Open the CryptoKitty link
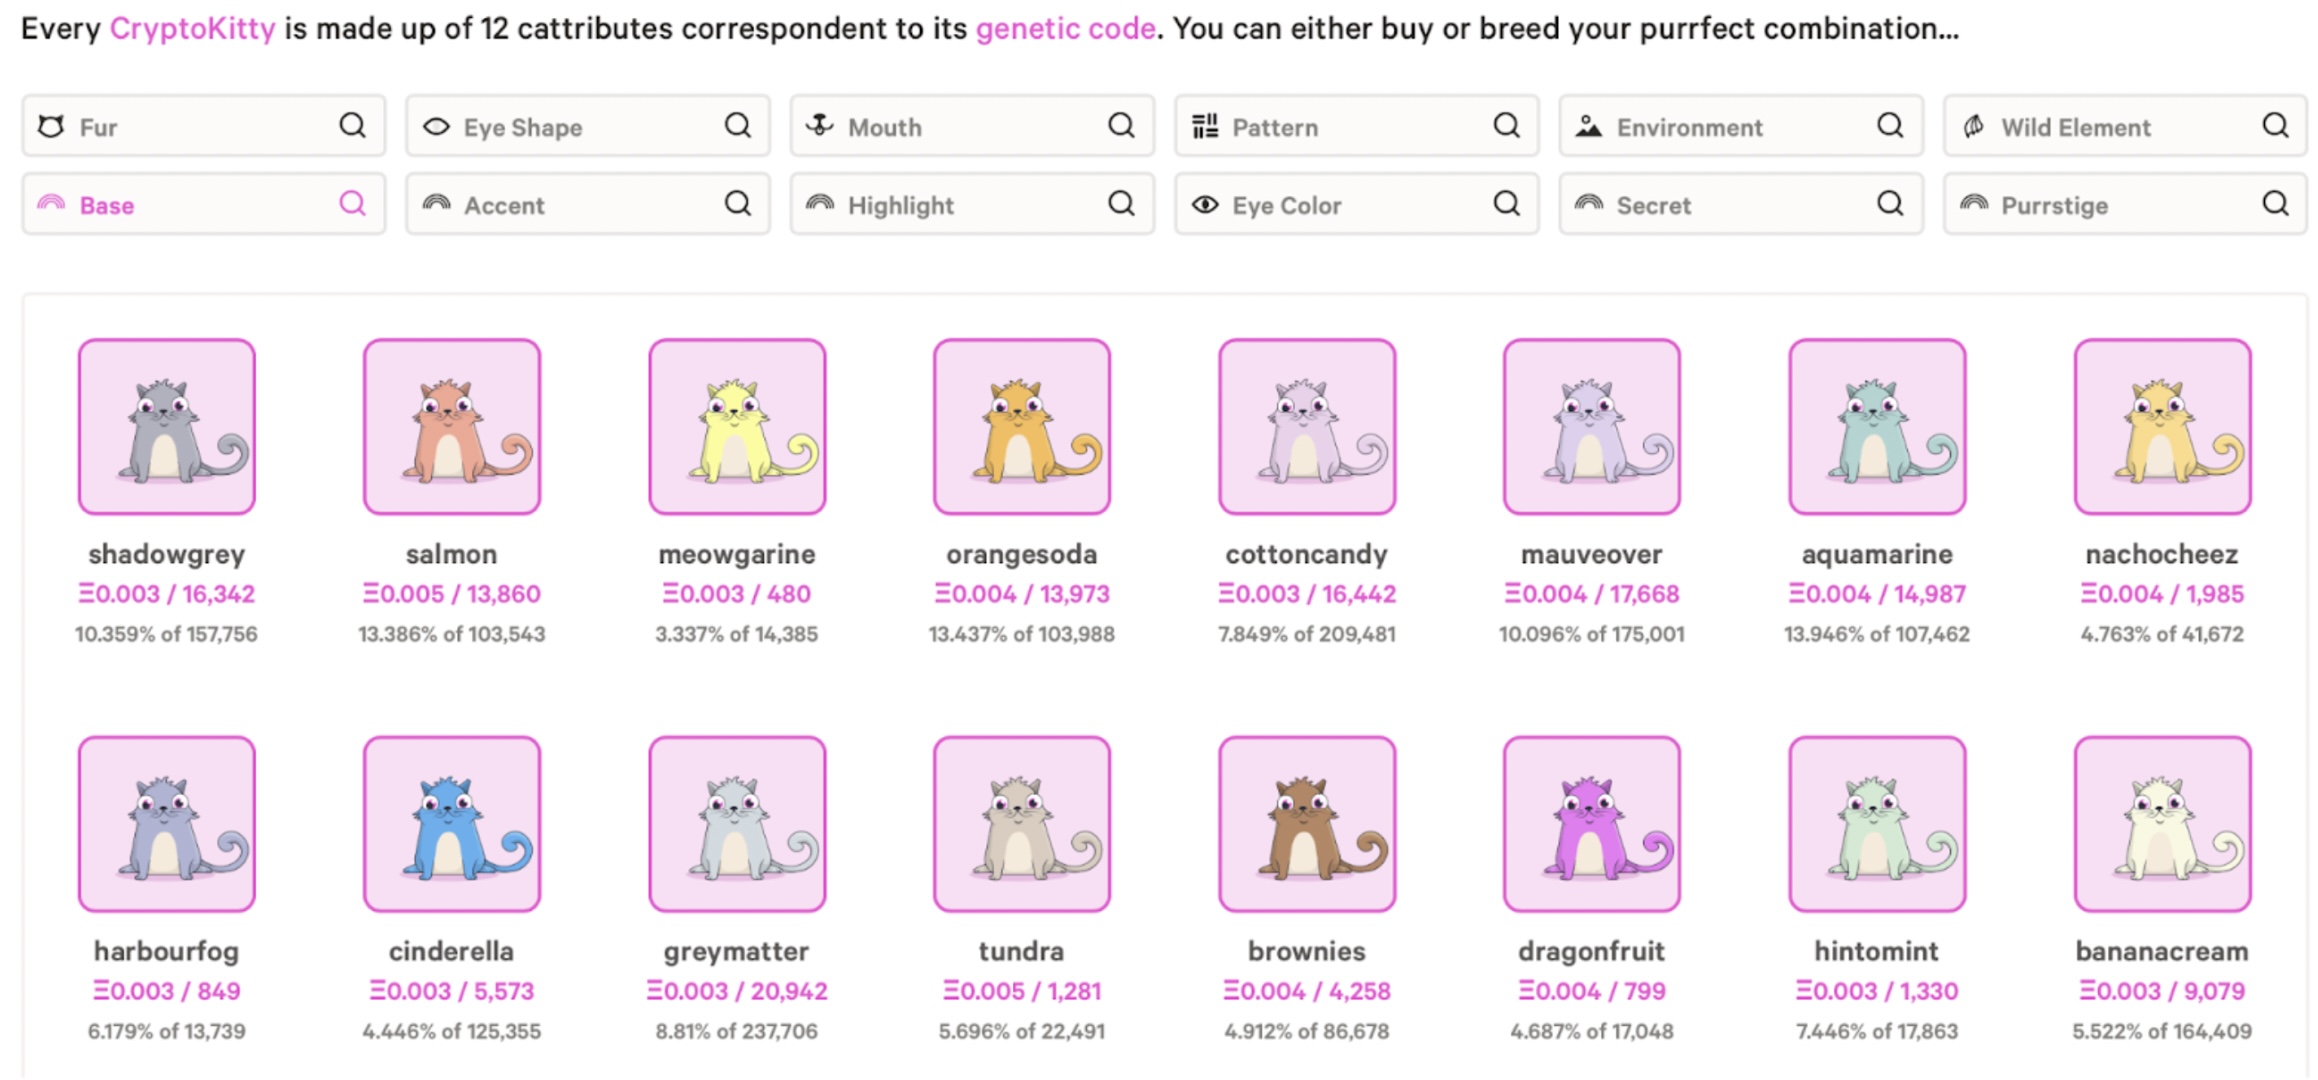Viewport: 2318px width, 1080px height. coord(192,28)
